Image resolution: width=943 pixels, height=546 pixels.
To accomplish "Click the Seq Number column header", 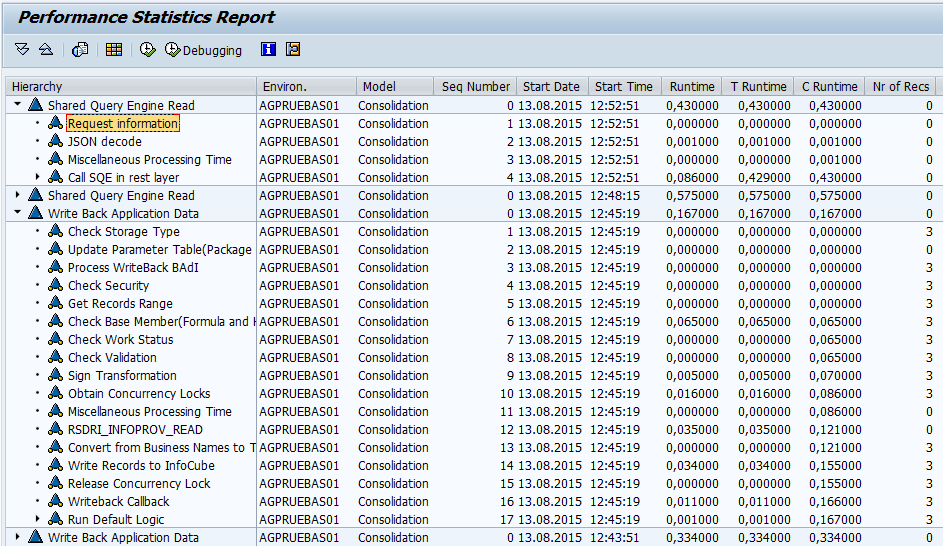I will pos(476,87).
